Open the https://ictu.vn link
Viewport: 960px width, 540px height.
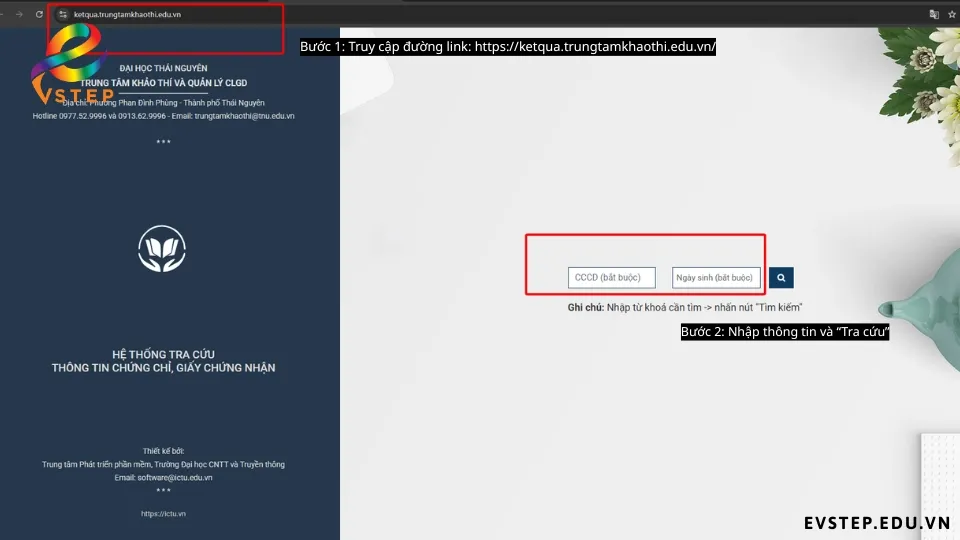click(x=163, y=514)
